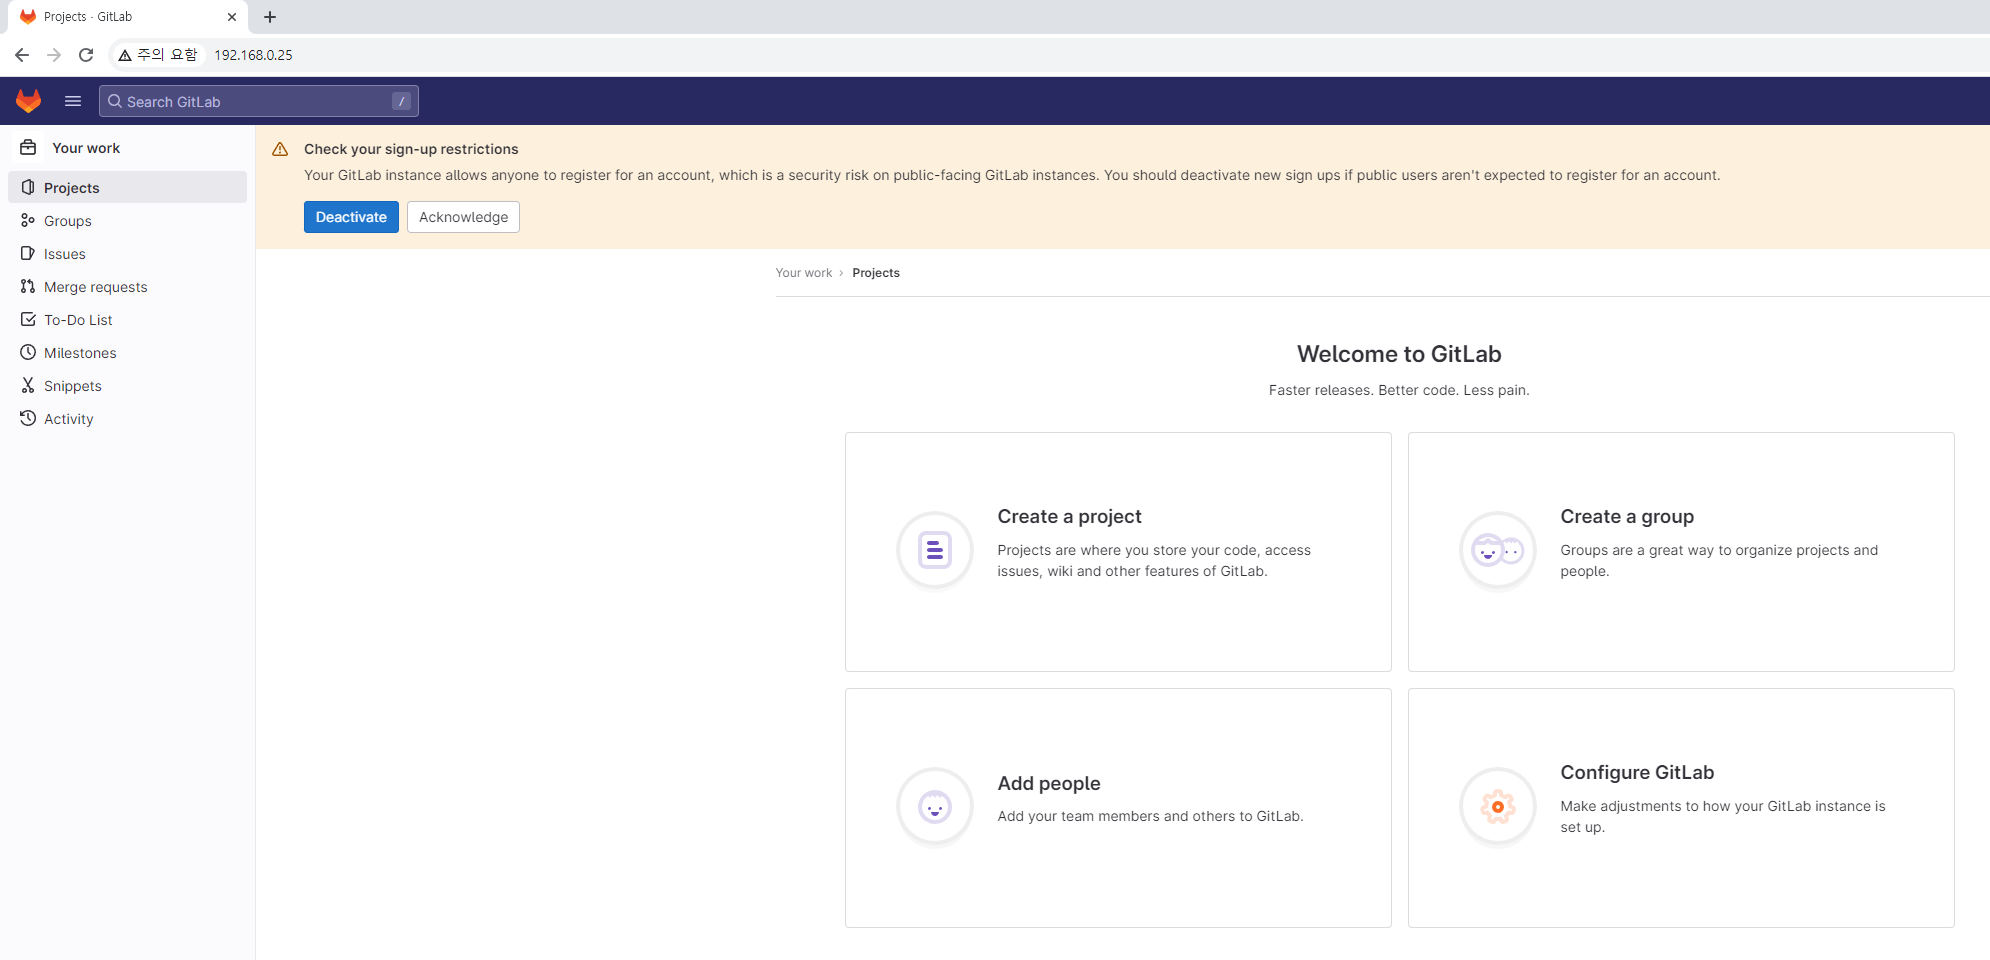
Task: Click the Merge requests sidebar icon
Action: [x=28, y=286]
